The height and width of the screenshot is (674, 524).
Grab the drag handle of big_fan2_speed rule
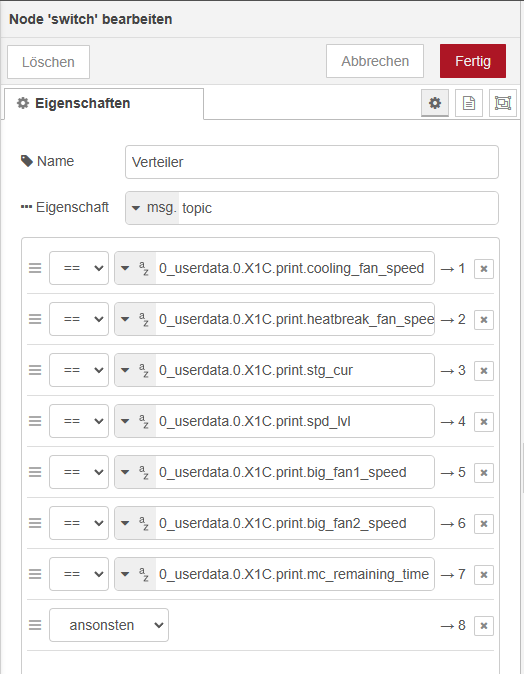(x=35, y=523)
